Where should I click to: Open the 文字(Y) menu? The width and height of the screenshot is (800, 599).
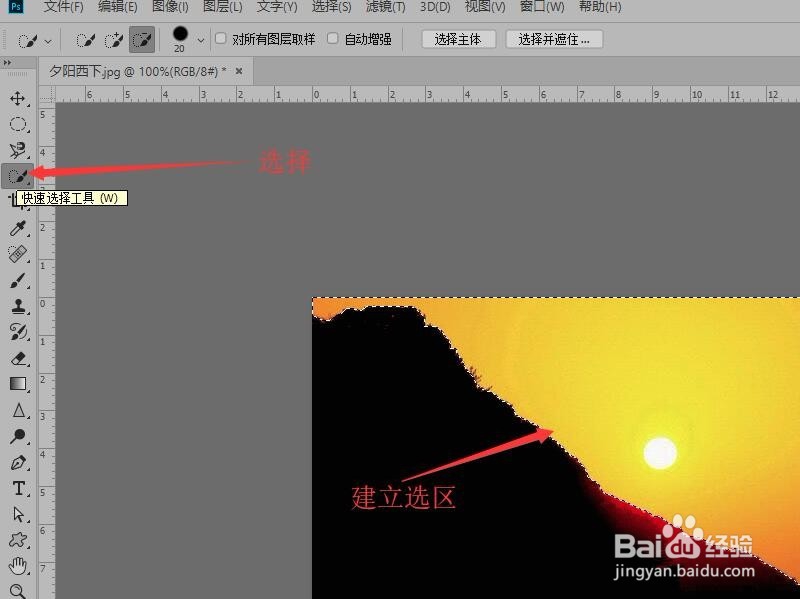tap(277, 7)
